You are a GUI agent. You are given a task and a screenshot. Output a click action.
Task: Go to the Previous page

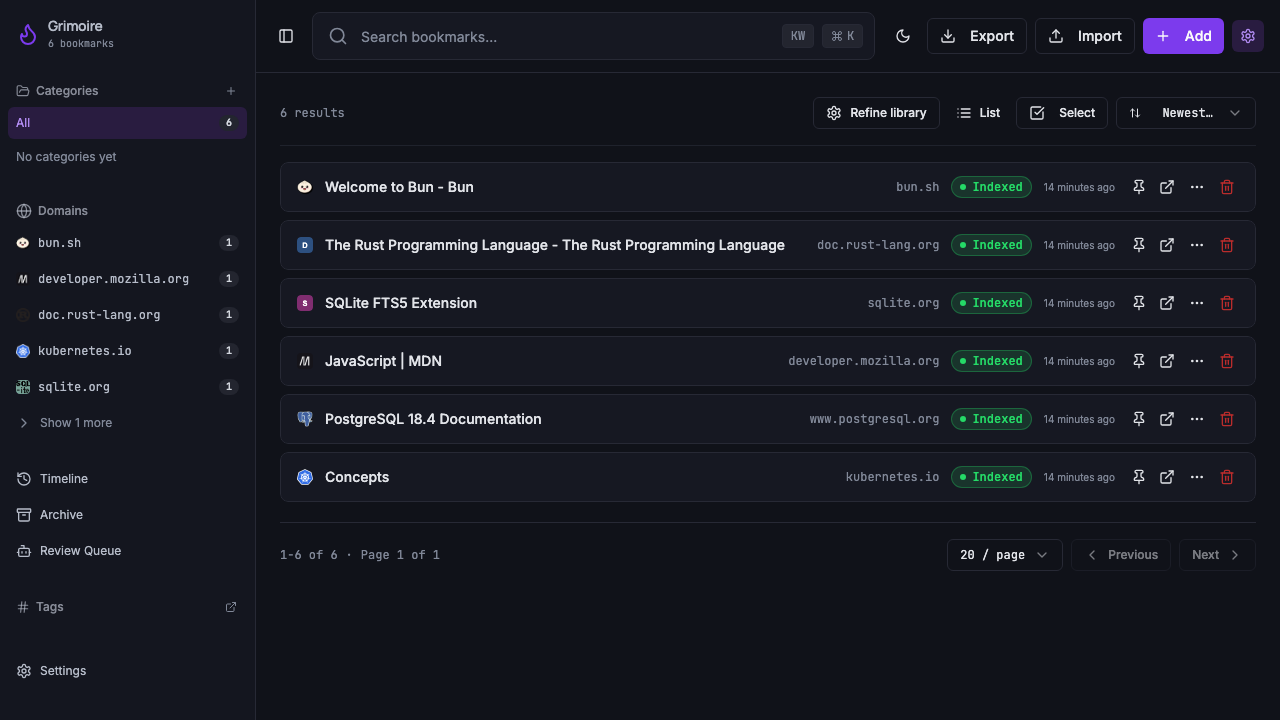(1121, 555)
